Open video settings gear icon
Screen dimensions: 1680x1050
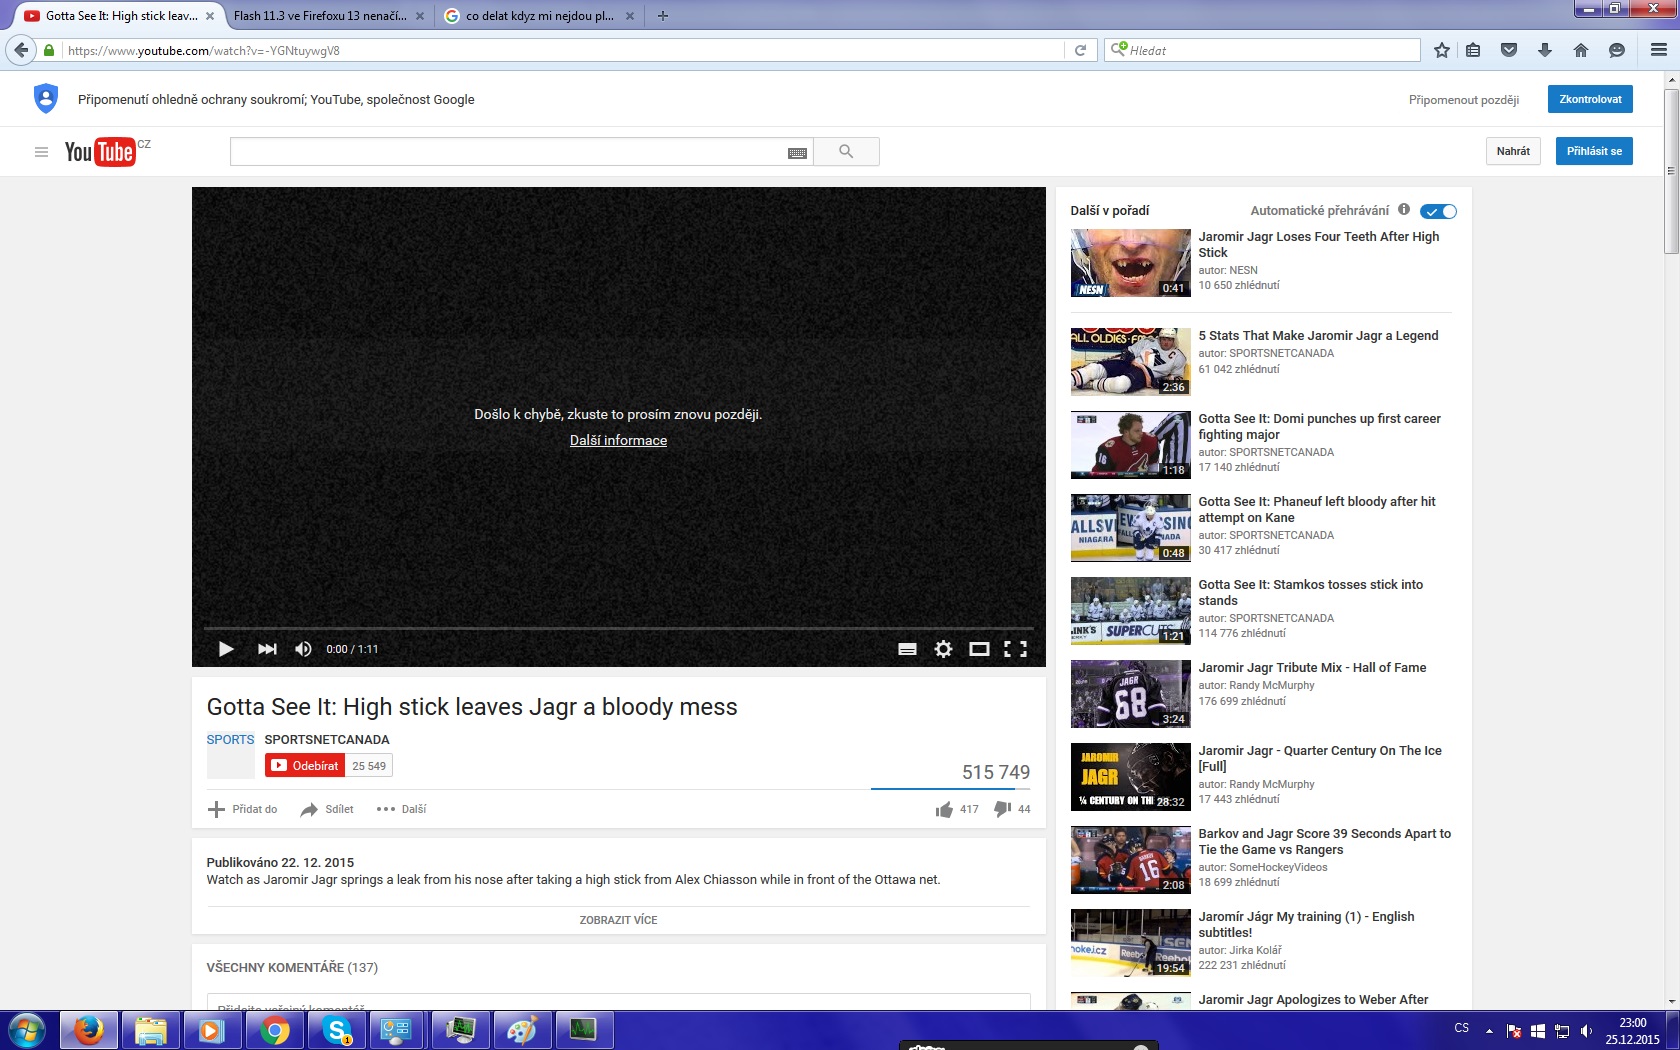tap(943, 649)
